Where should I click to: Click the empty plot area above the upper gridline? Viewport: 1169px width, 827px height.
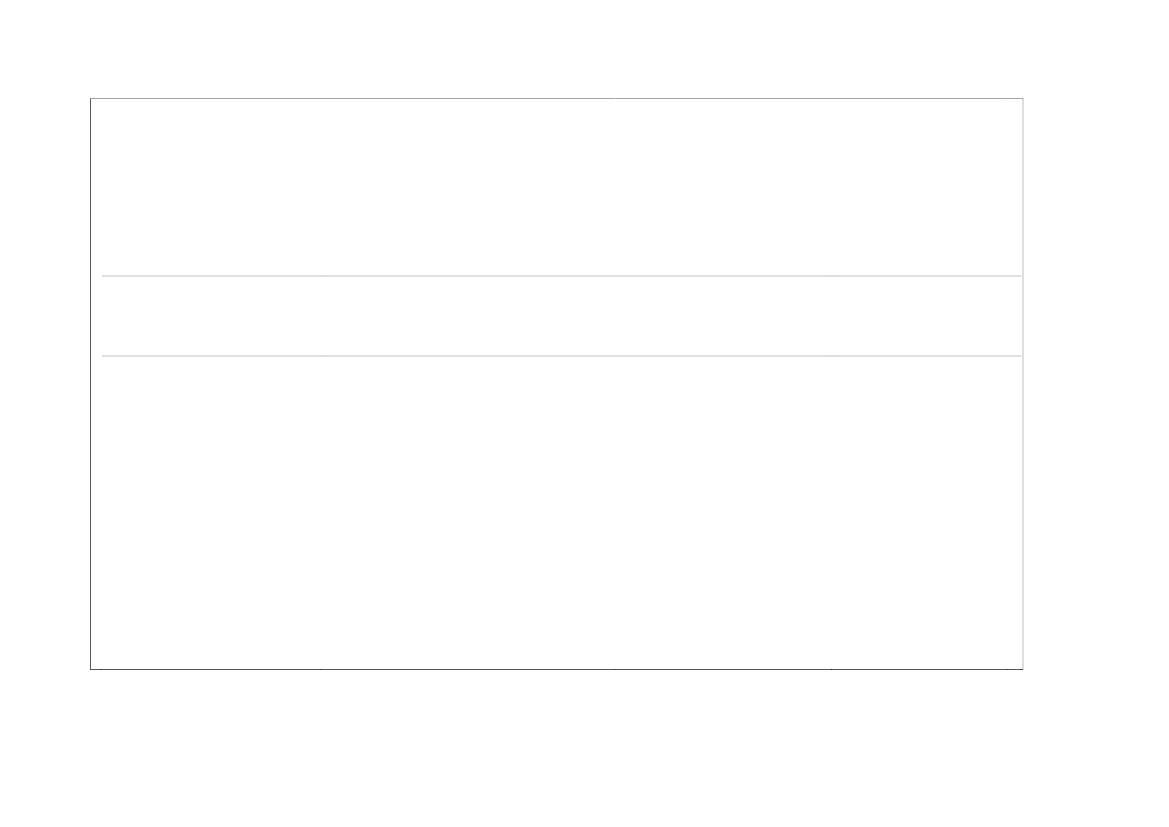click(557, 186)
